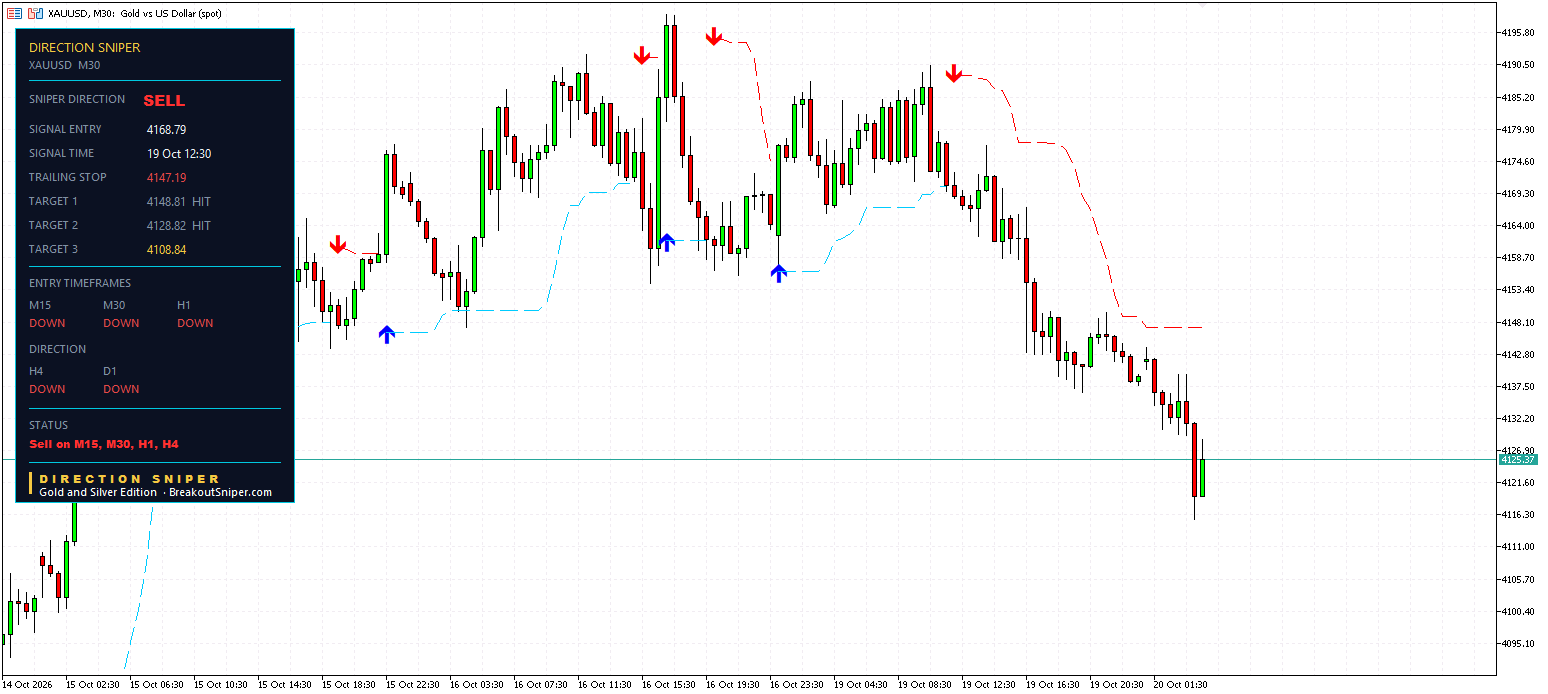Click the DOWN status under H1

(195, 323)
